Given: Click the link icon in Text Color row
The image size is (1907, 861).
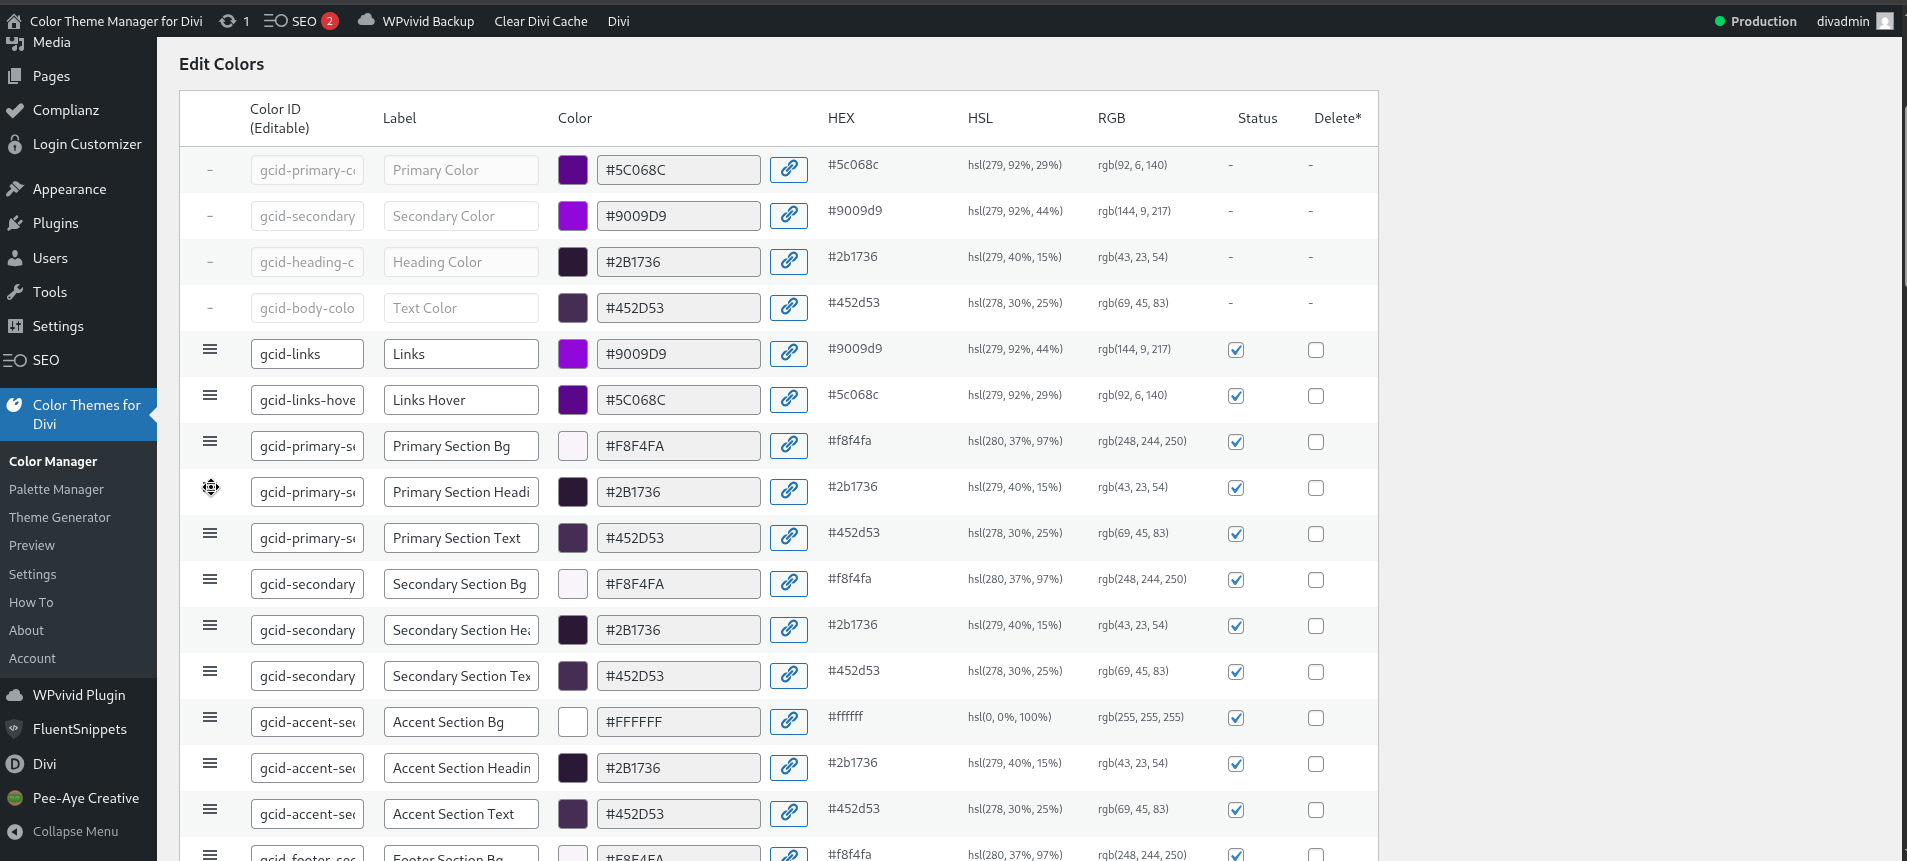Looking at the screenshot, I should pyautogui.click(x=789, y=307).
